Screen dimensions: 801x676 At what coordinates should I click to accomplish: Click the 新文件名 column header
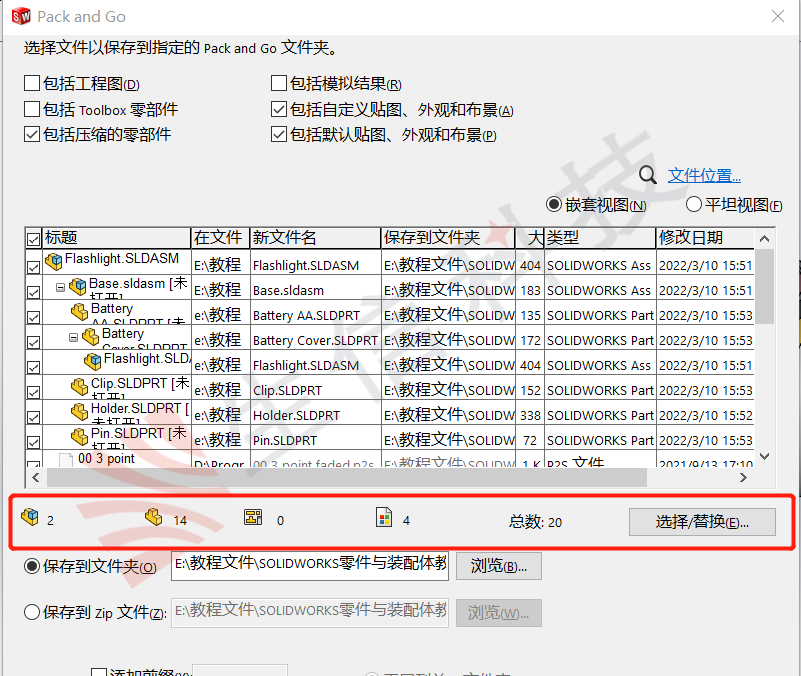[316, 238]
